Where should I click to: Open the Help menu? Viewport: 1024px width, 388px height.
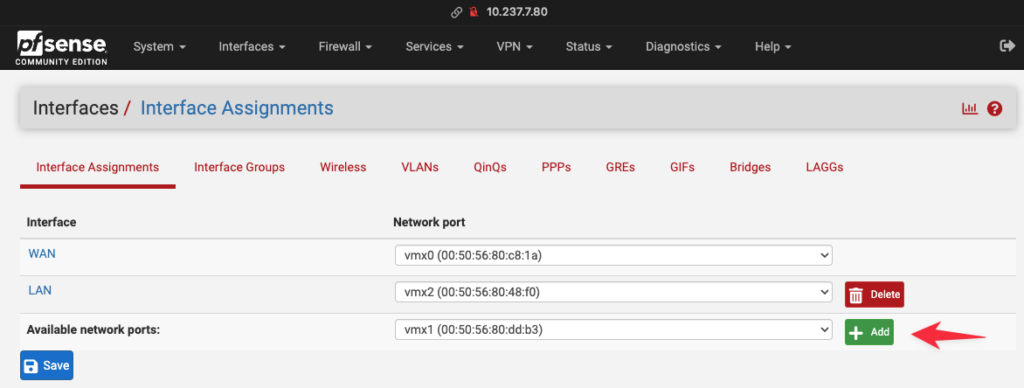[x=773, y=47]
